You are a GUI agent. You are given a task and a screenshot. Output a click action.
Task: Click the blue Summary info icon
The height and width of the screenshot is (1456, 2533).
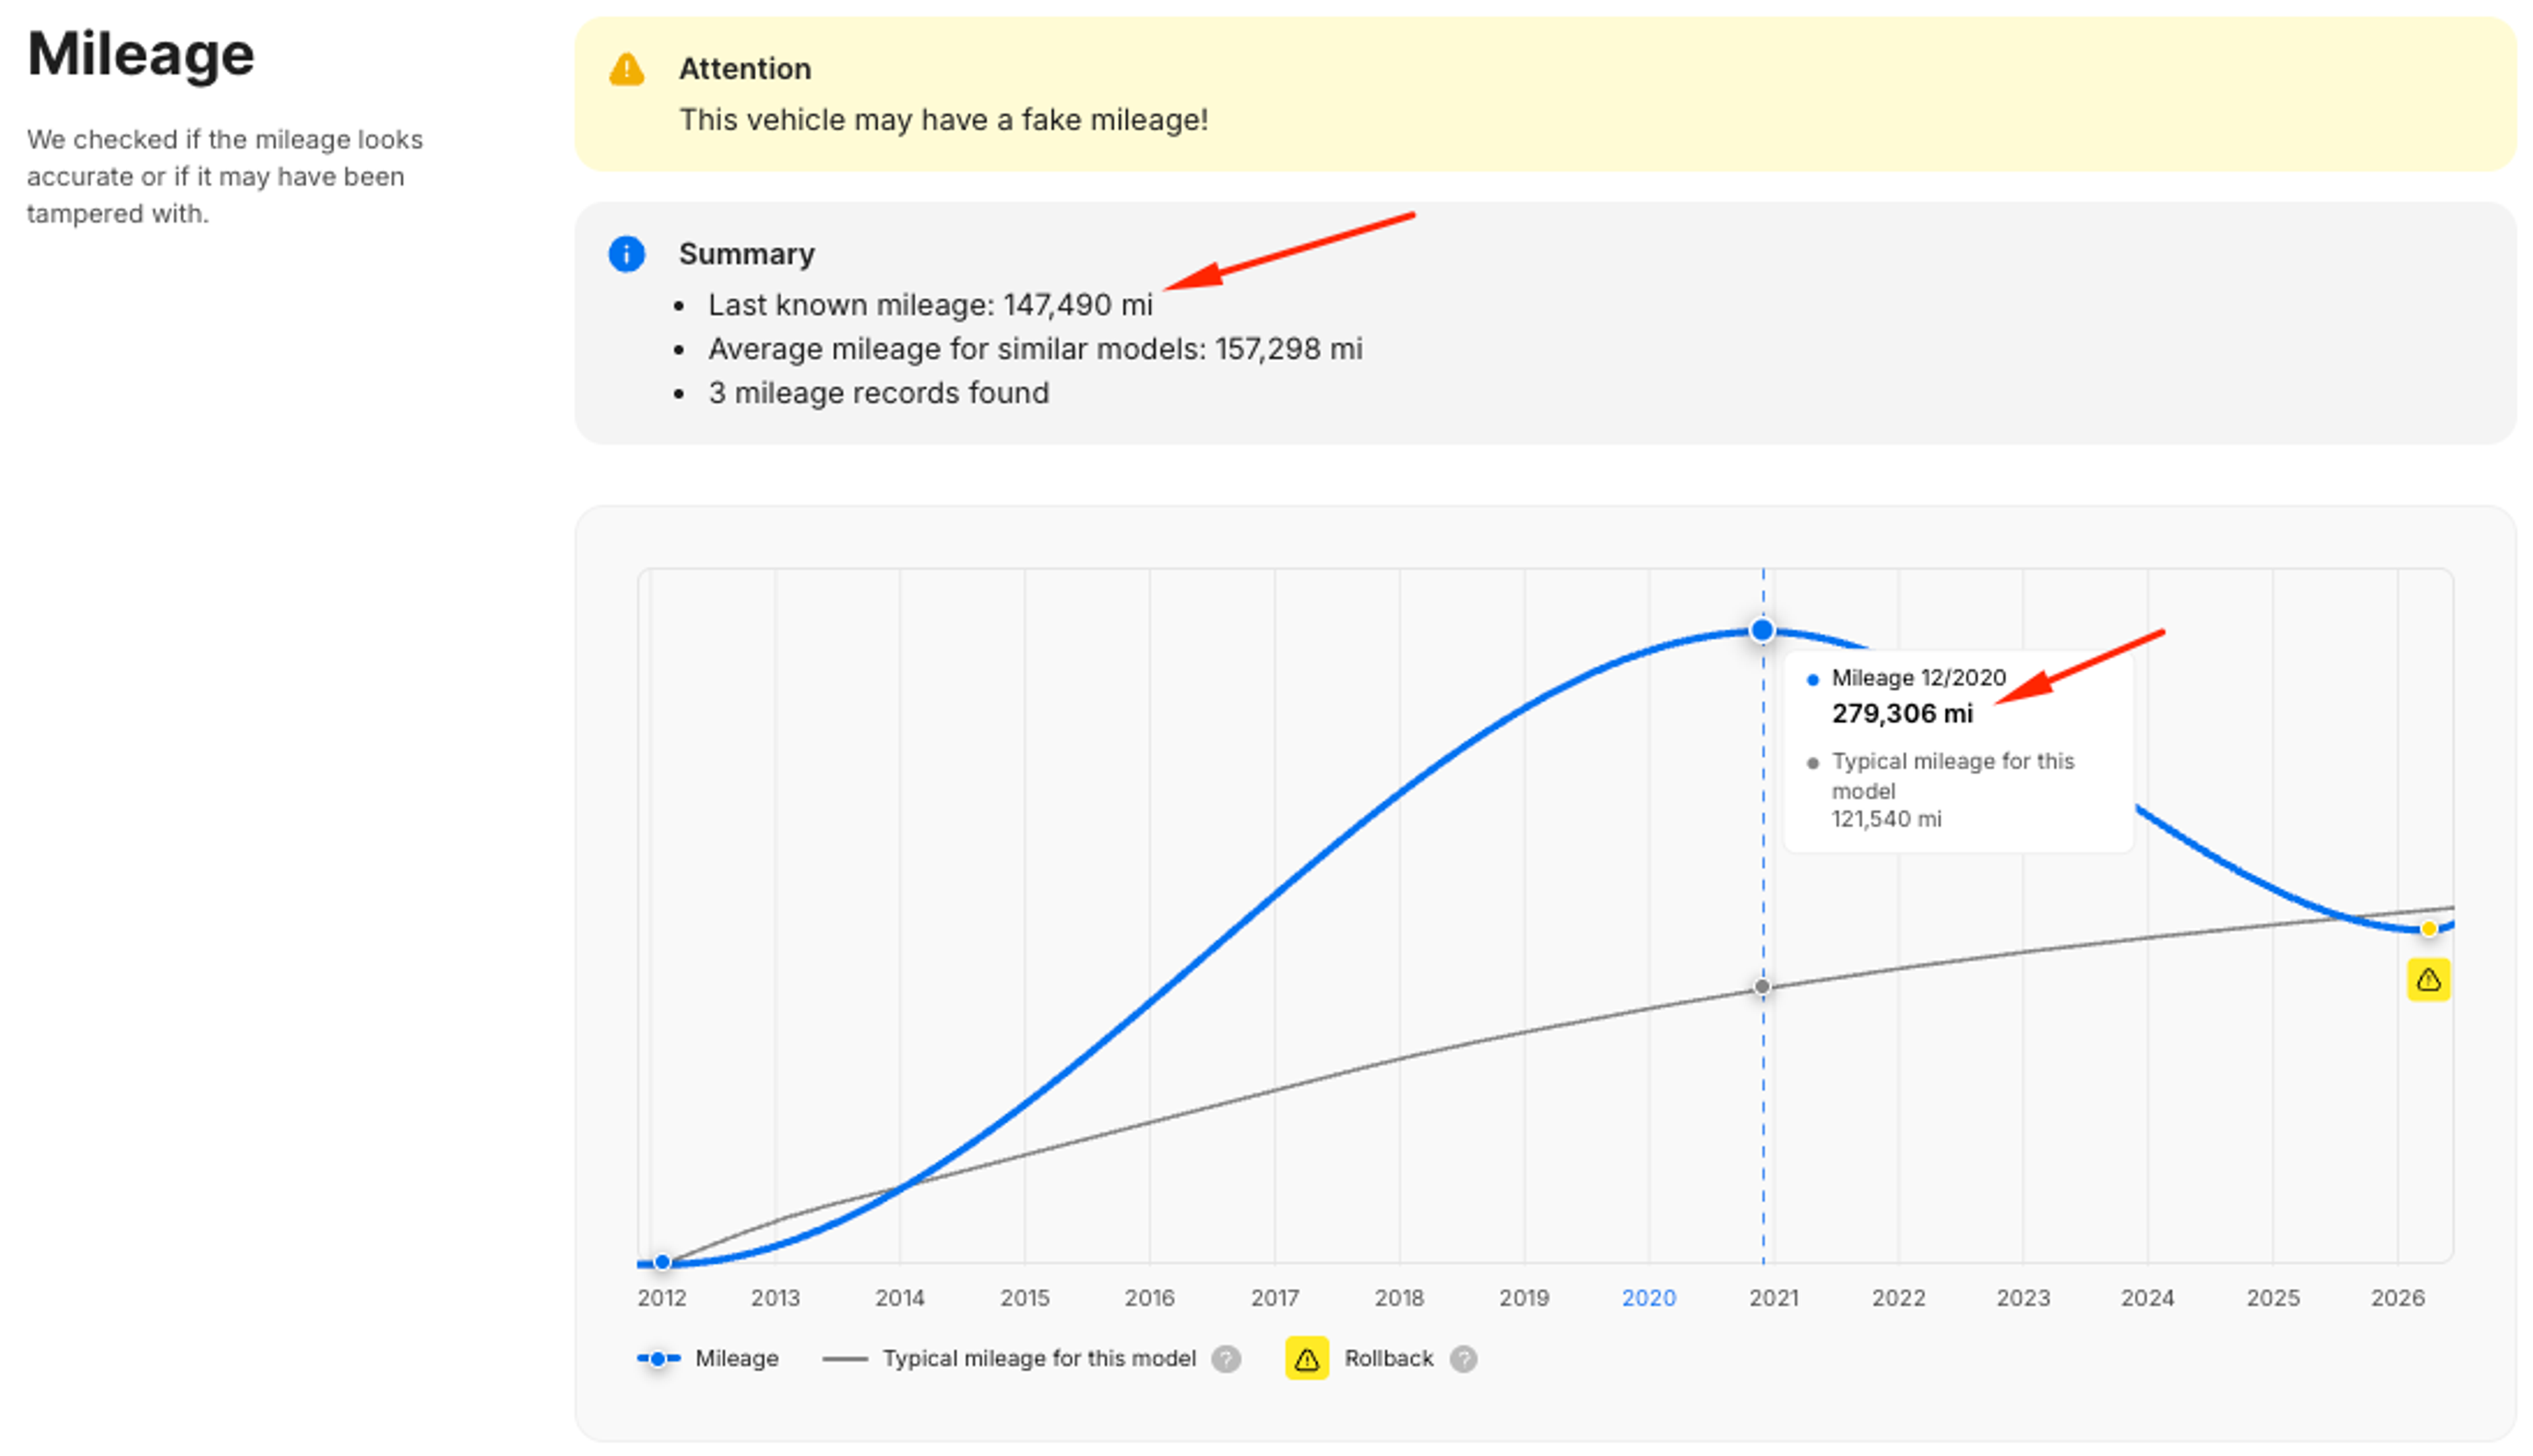627,254
